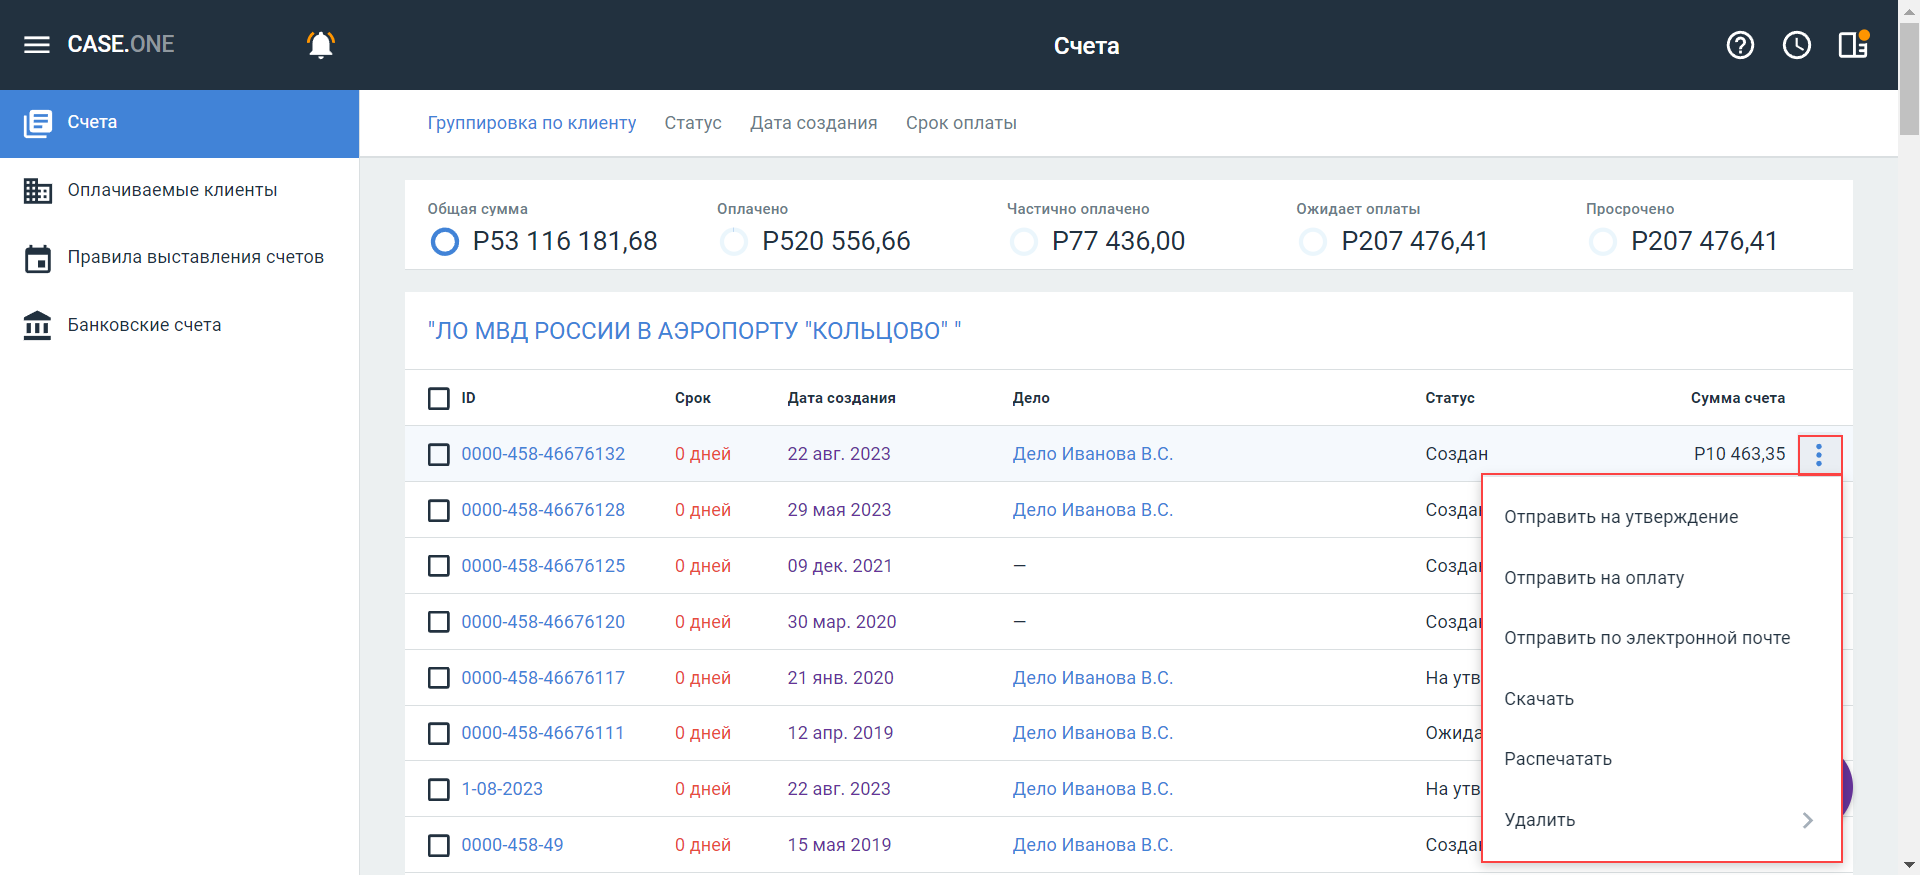Open the timer clock icon
The image size is (1920, 875).
[1797, 45]
